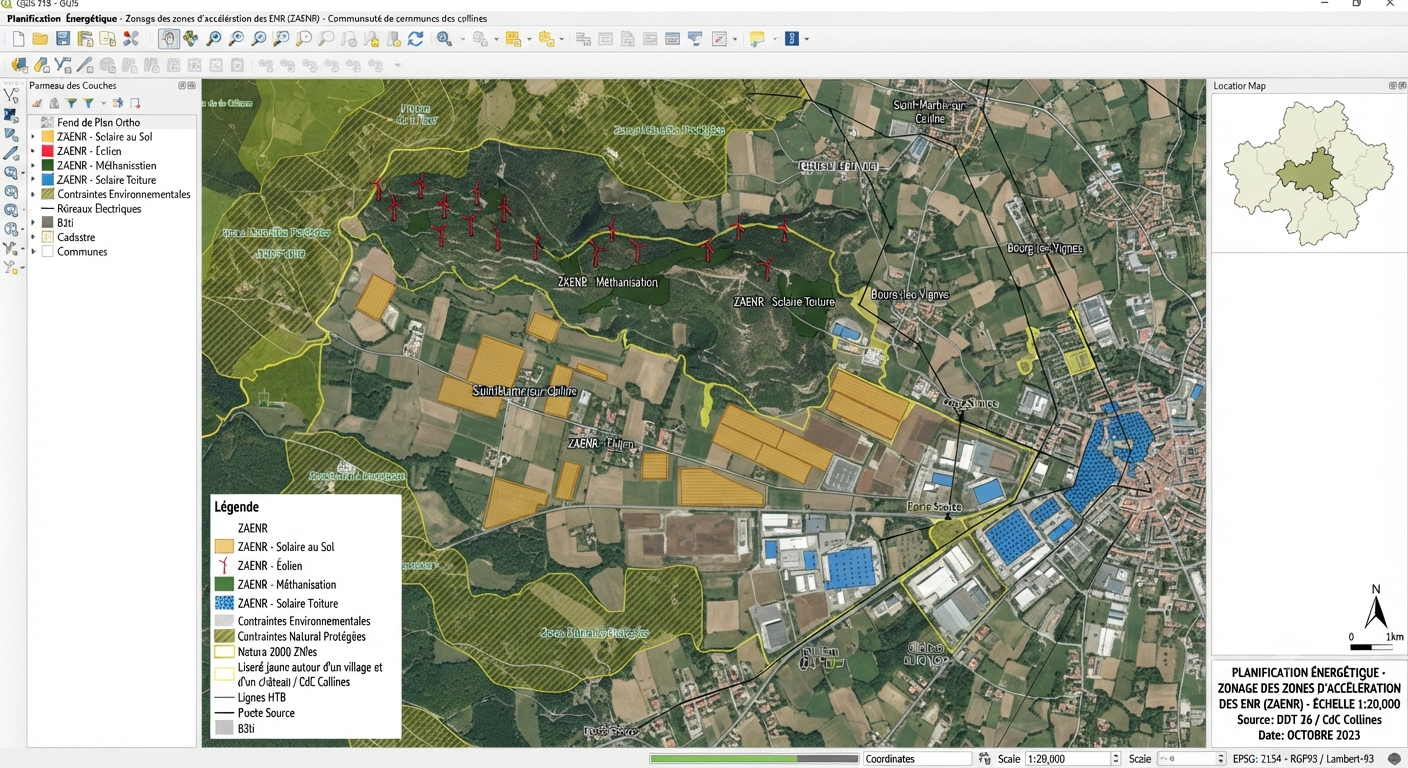Select the Réseaux Electriques layer row
Viewport: 1408px width, 768px height.
tap(111, 209)
